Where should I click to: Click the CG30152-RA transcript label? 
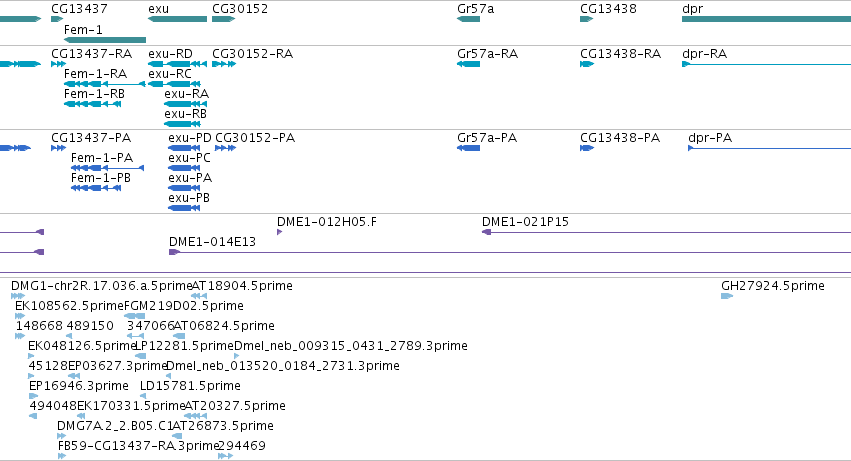click(252, 54)
